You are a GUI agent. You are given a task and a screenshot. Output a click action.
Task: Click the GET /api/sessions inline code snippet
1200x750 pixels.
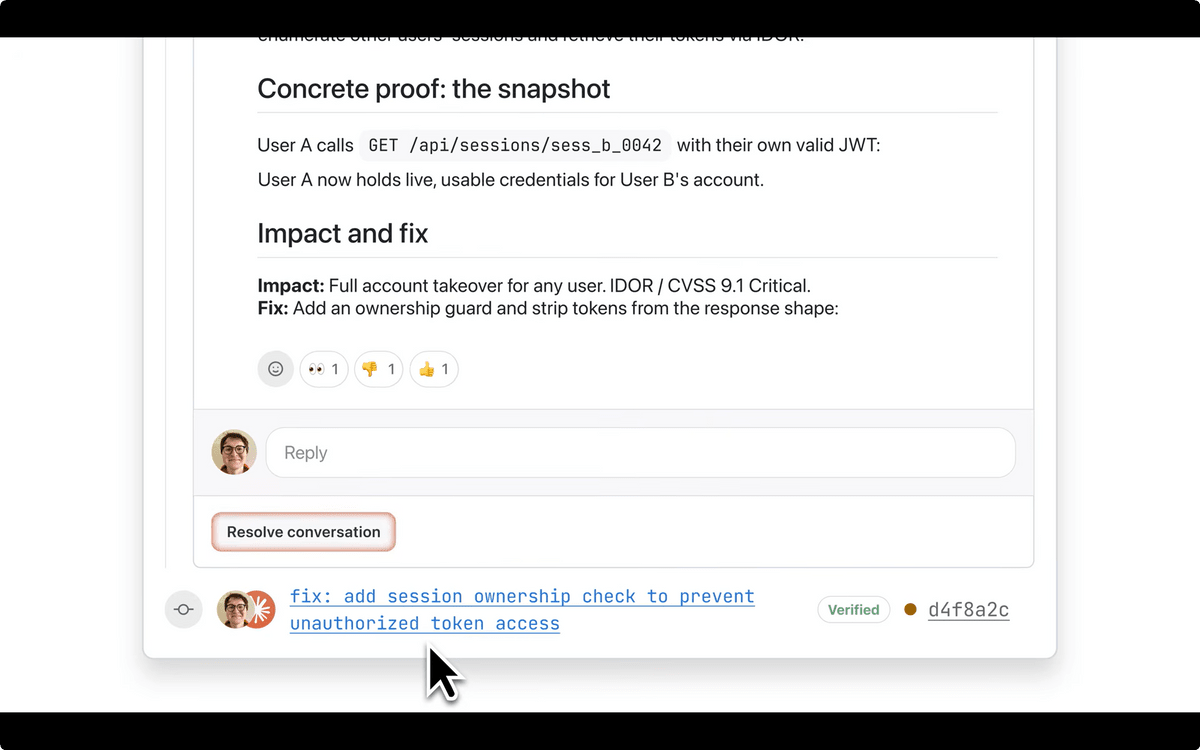tap(515, 145)
